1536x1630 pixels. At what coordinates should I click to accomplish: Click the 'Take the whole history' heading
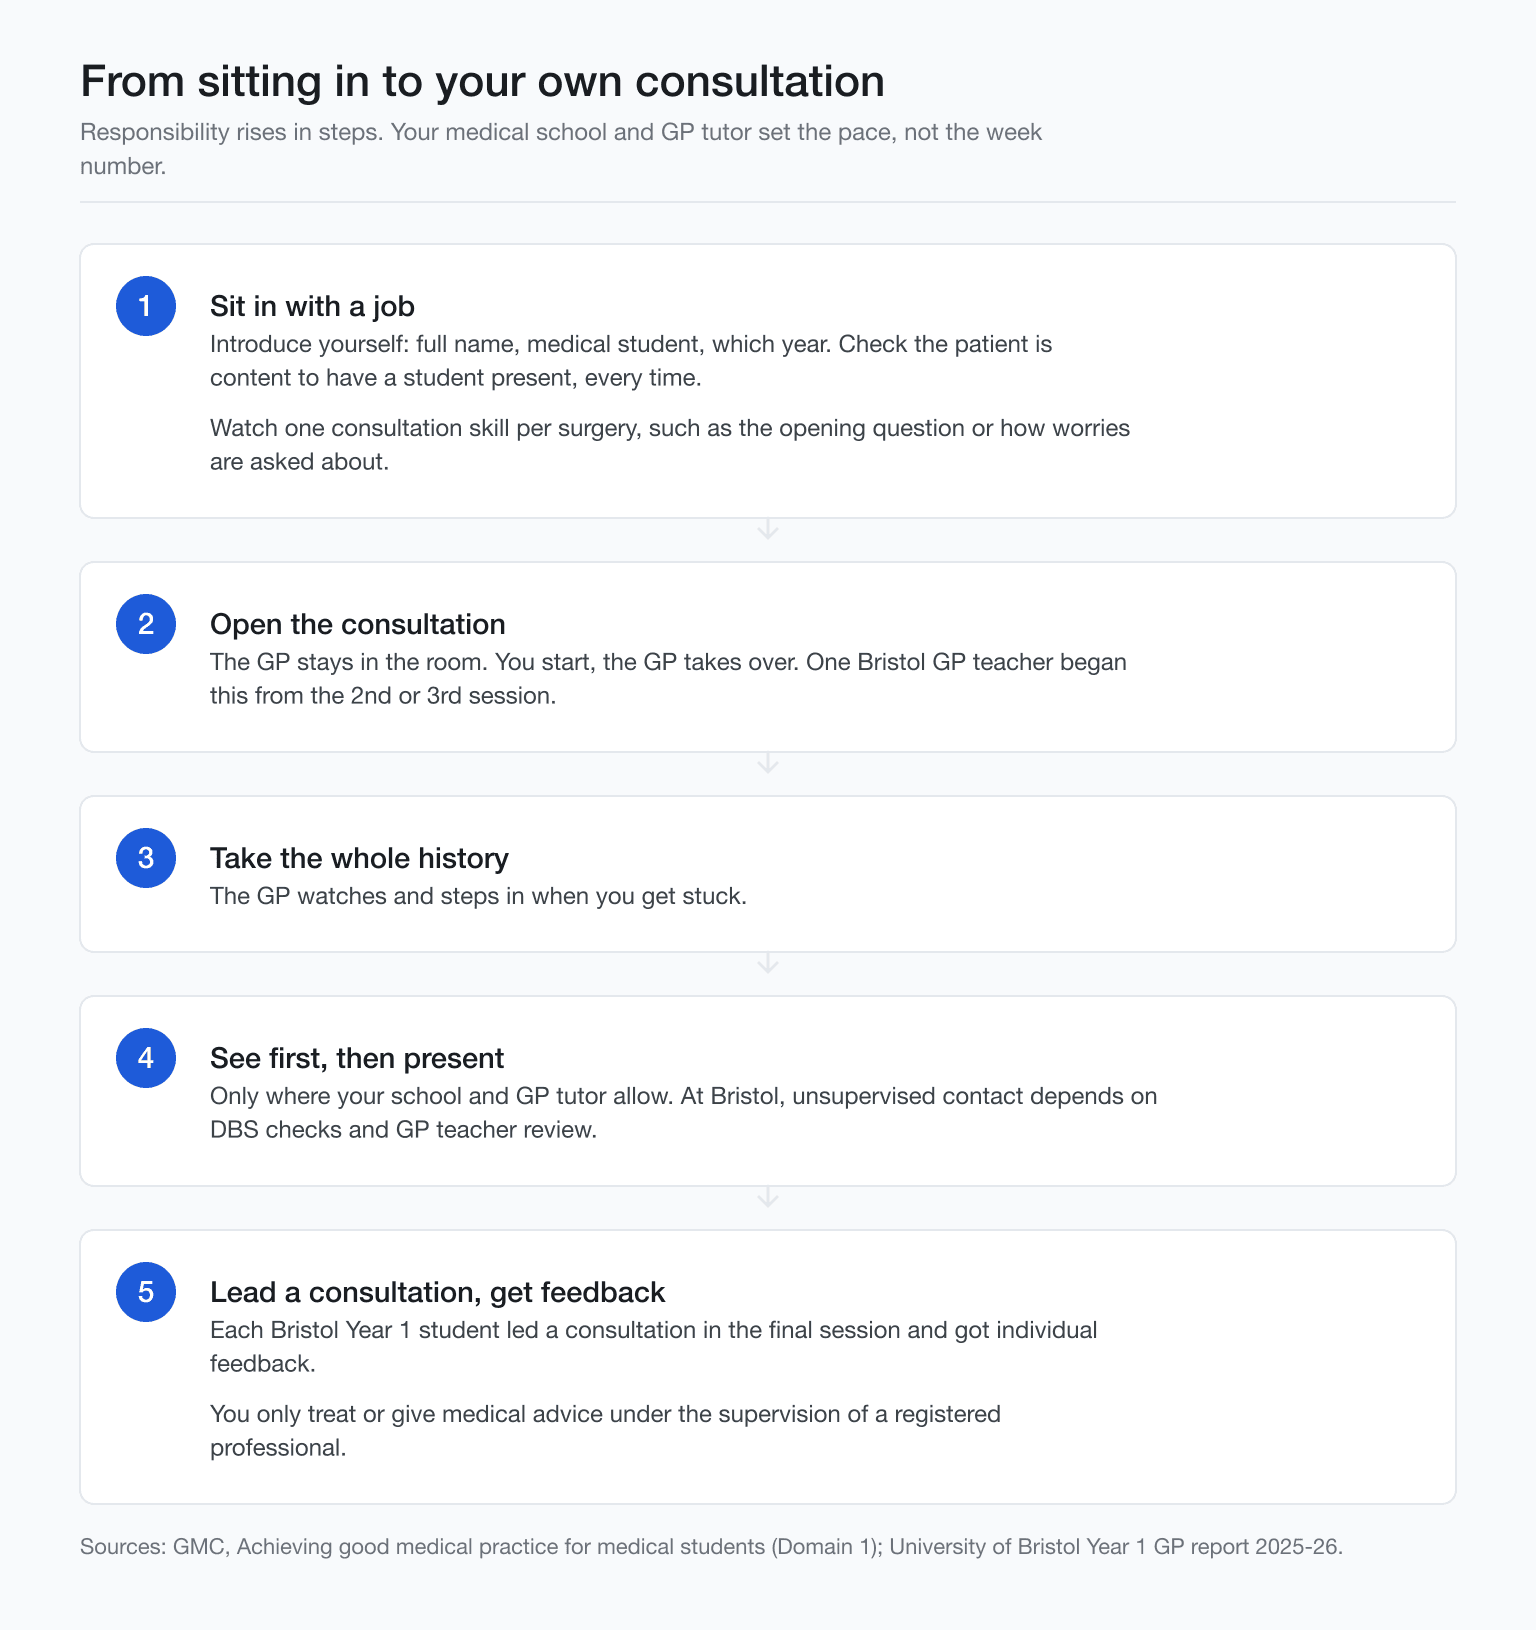click(x=359, y=858)
